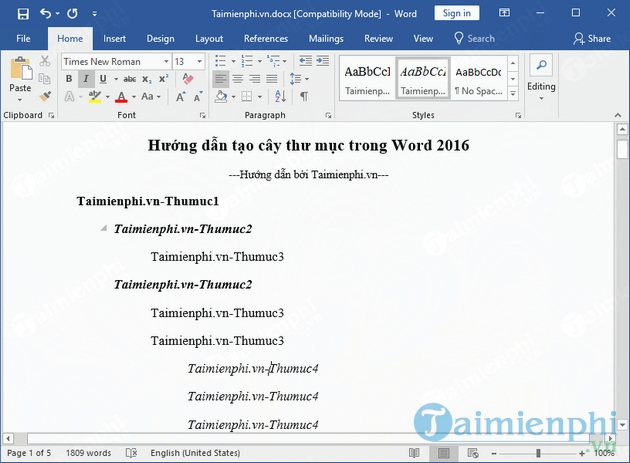The image size is (630, 463).
Task: Open the File tab
Action: pyautogui.click(x=23, y=39)
